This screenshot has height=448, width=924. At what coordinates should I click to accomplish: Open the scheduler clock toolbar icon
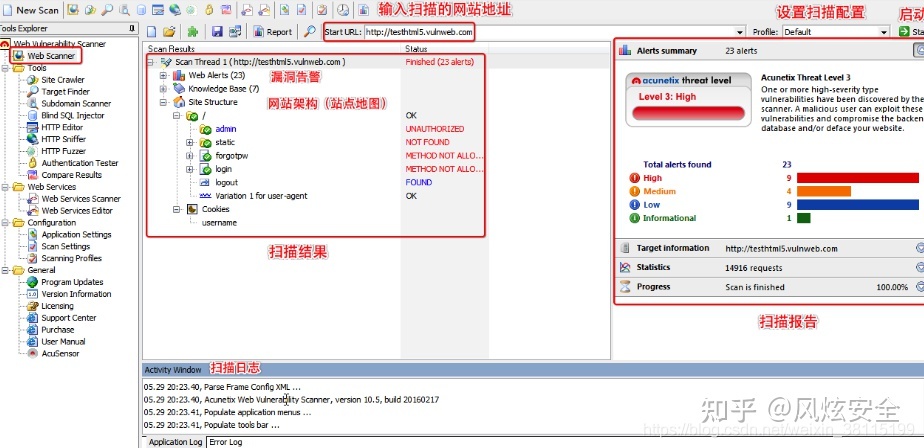(x=342, y=9)
